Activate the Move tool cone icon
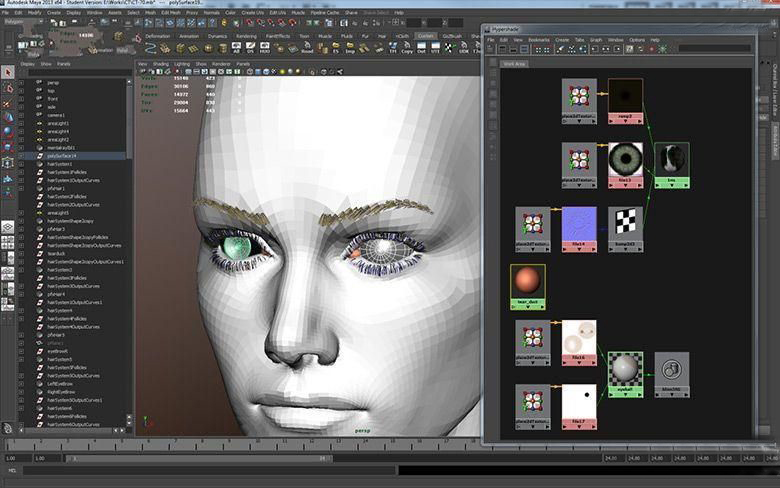 tap(7, 118)
